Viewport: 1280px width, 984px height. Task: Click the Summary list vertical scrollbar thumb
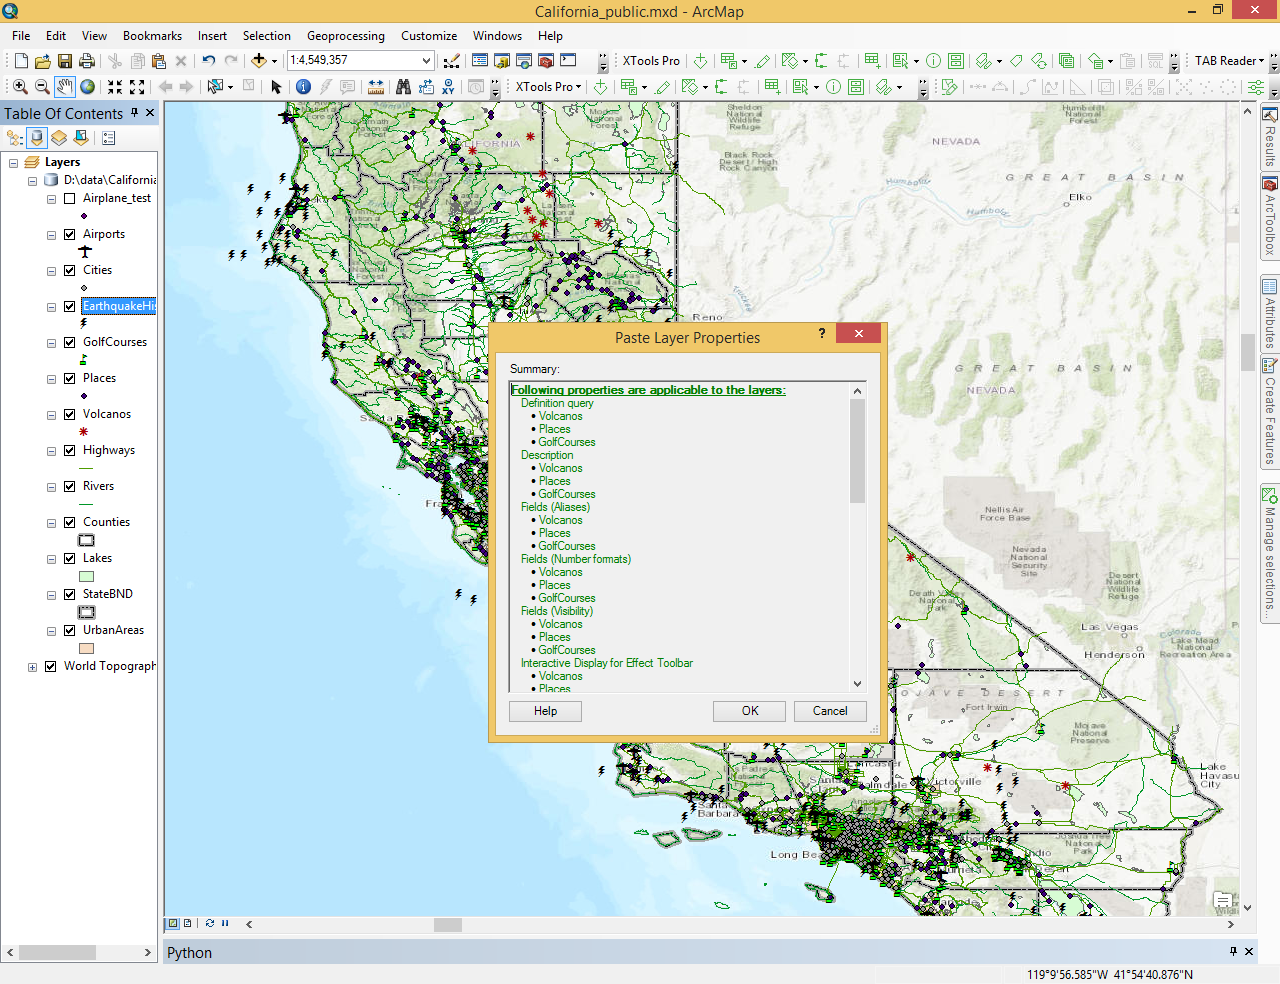(x=857, y=451)
